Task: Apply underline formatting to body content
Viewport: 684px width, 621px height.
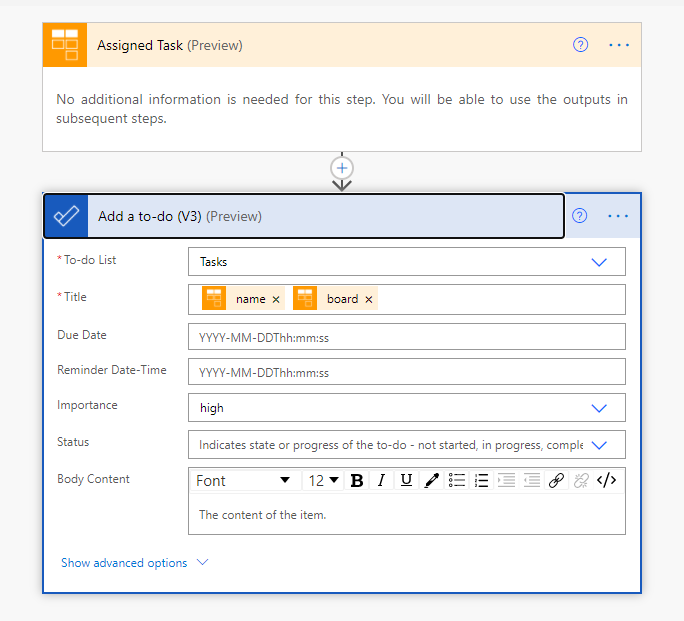Action: point(406,481)
